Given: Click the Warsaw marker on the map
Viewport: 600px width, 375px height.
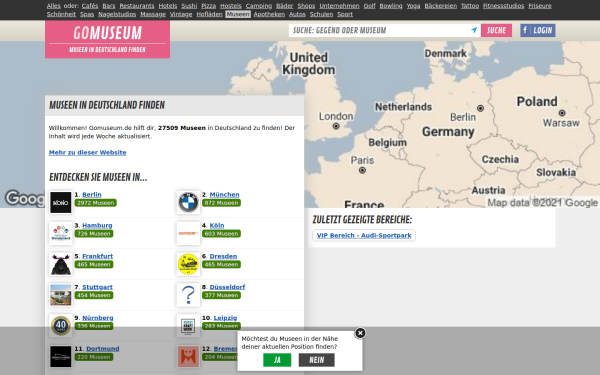Looking at the screenshot, I should click(562, 113).
